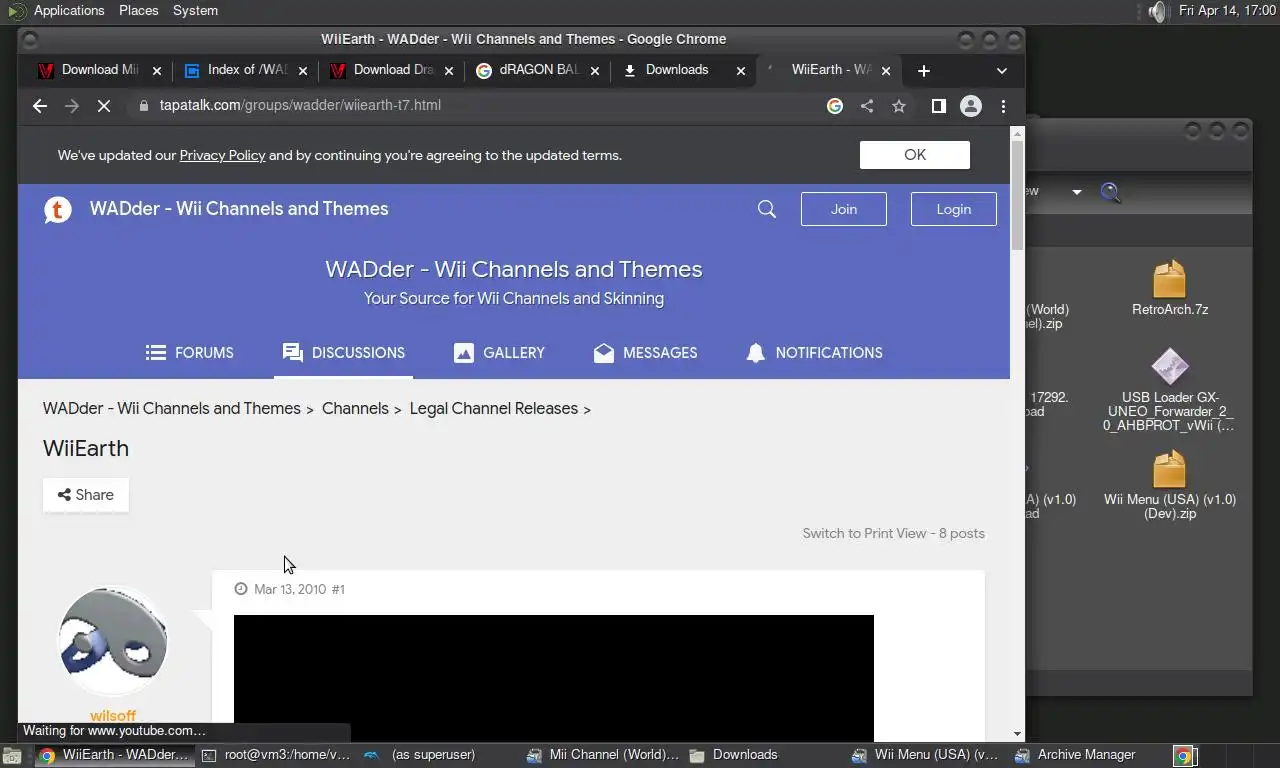Go back using Chrome's back arrow

(x=40, y=106)
